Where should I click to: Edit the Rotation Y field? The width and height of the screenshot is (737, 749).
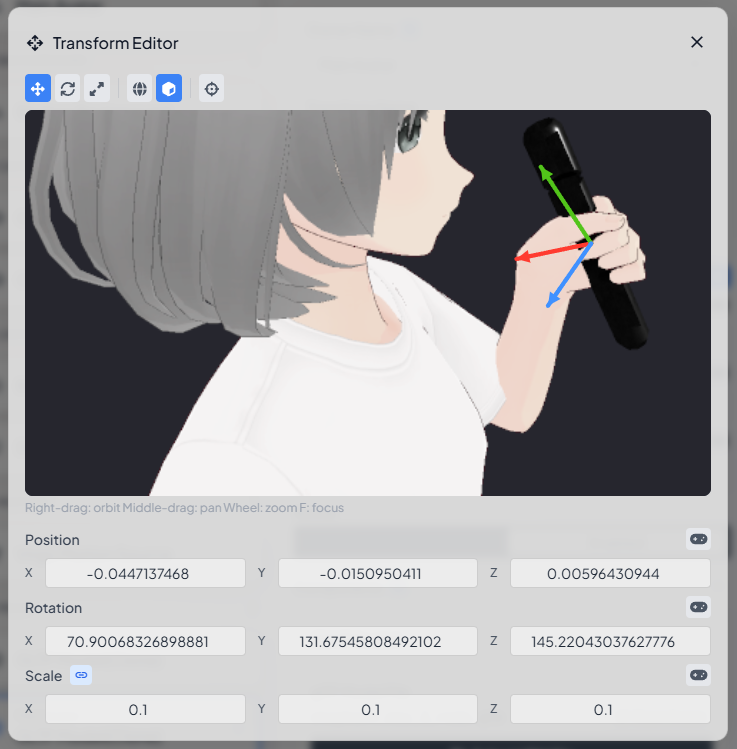(x=378, y=641)
